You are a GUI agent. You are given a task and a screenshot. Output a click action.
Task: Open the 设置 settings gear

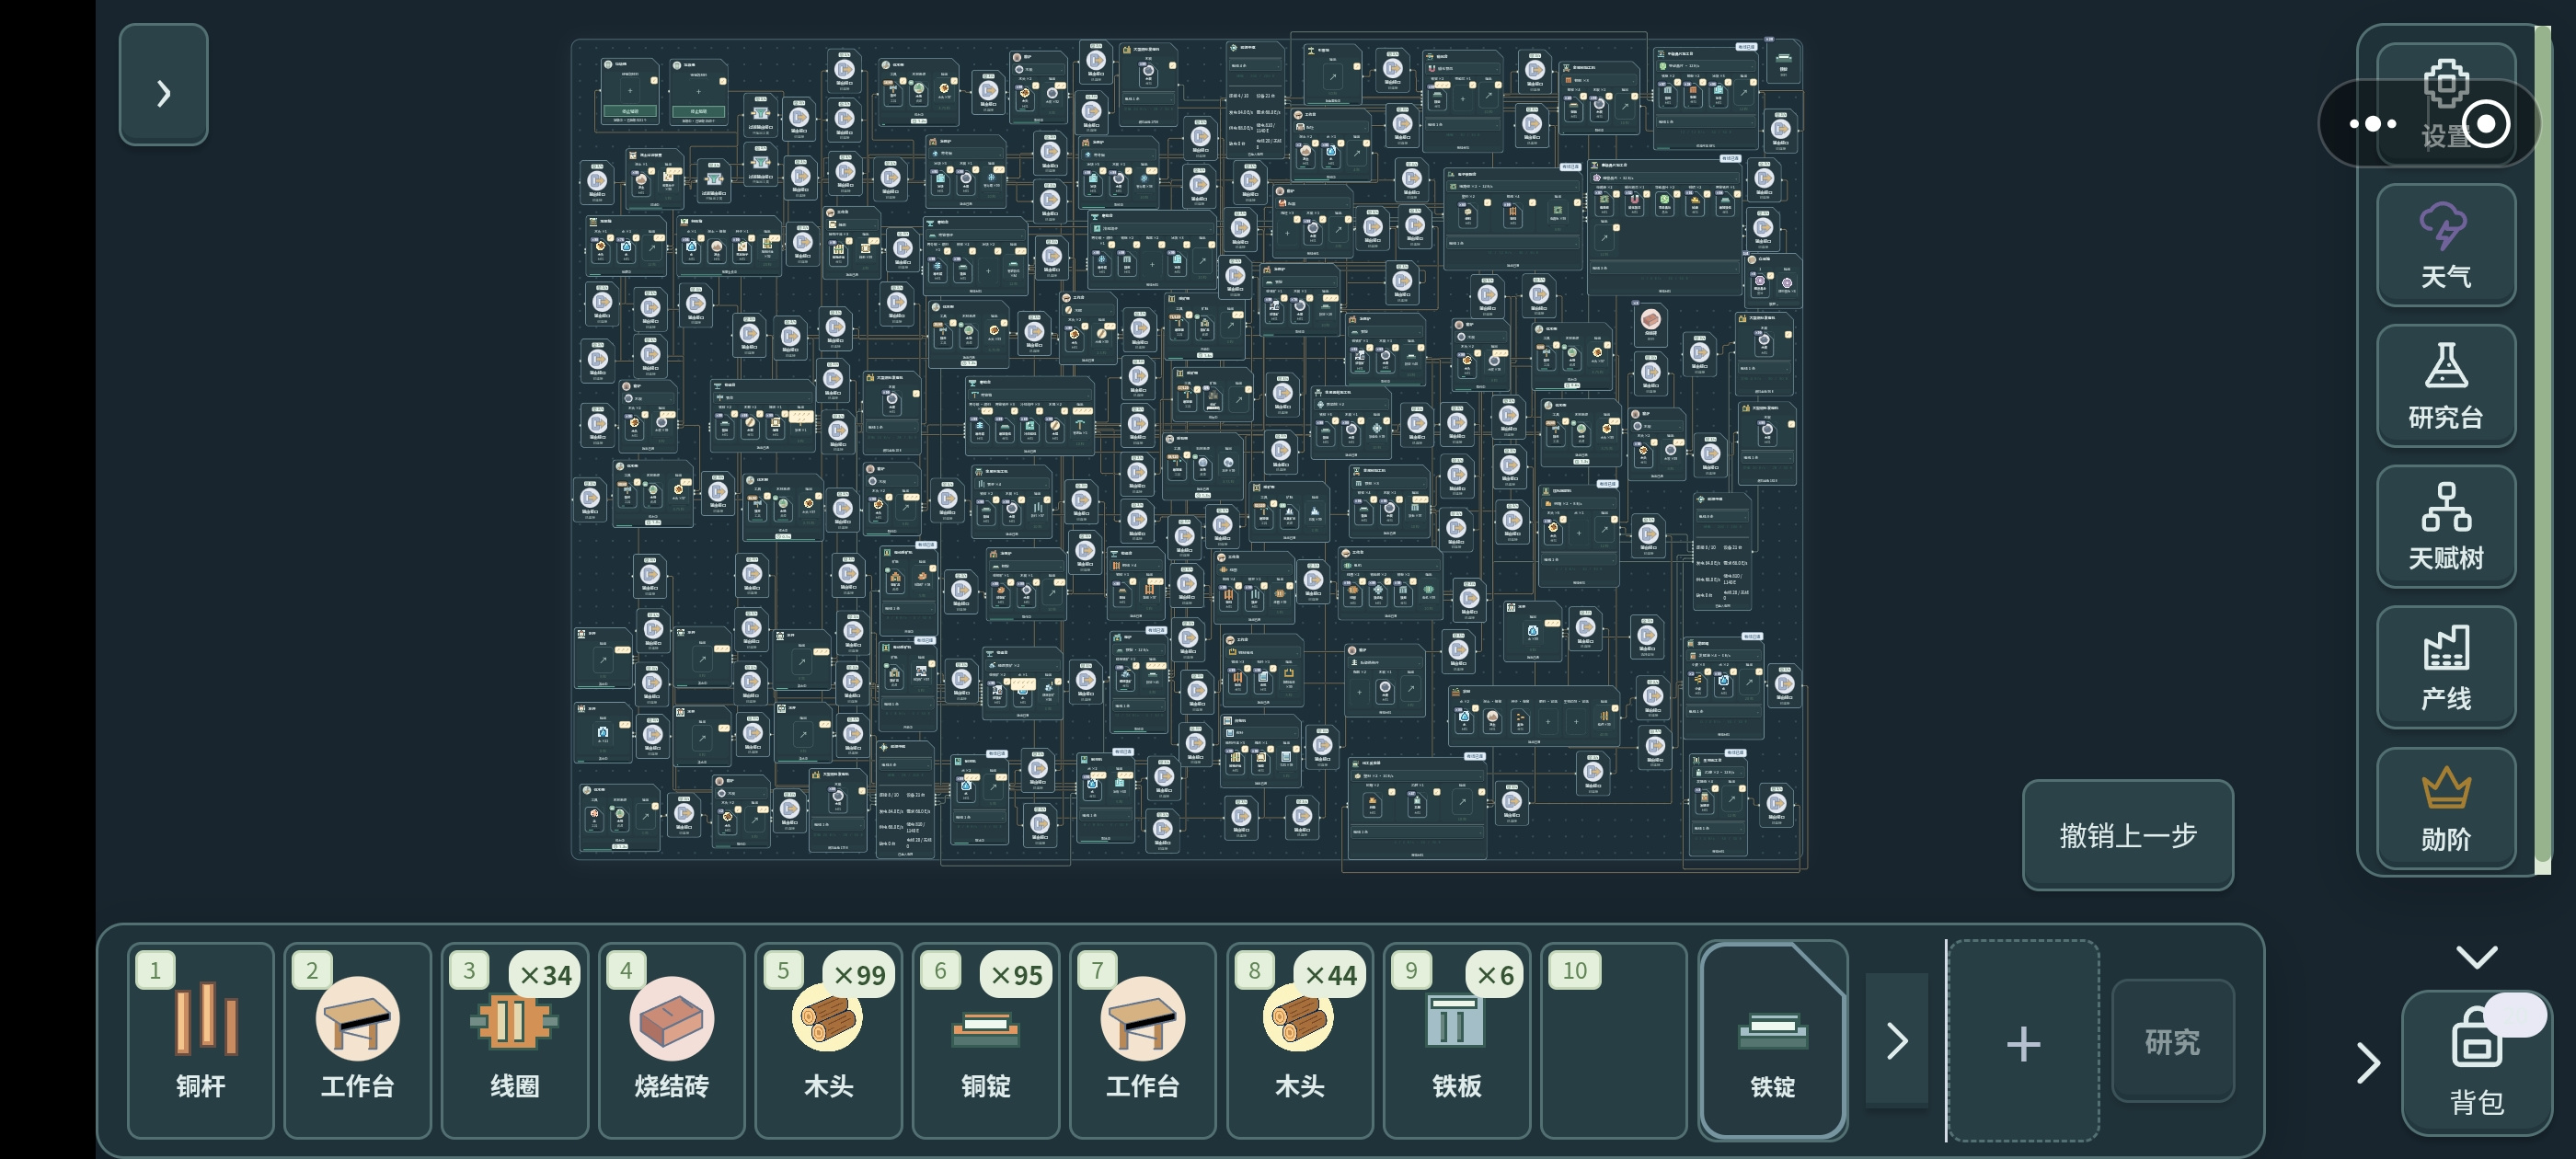2445,105
